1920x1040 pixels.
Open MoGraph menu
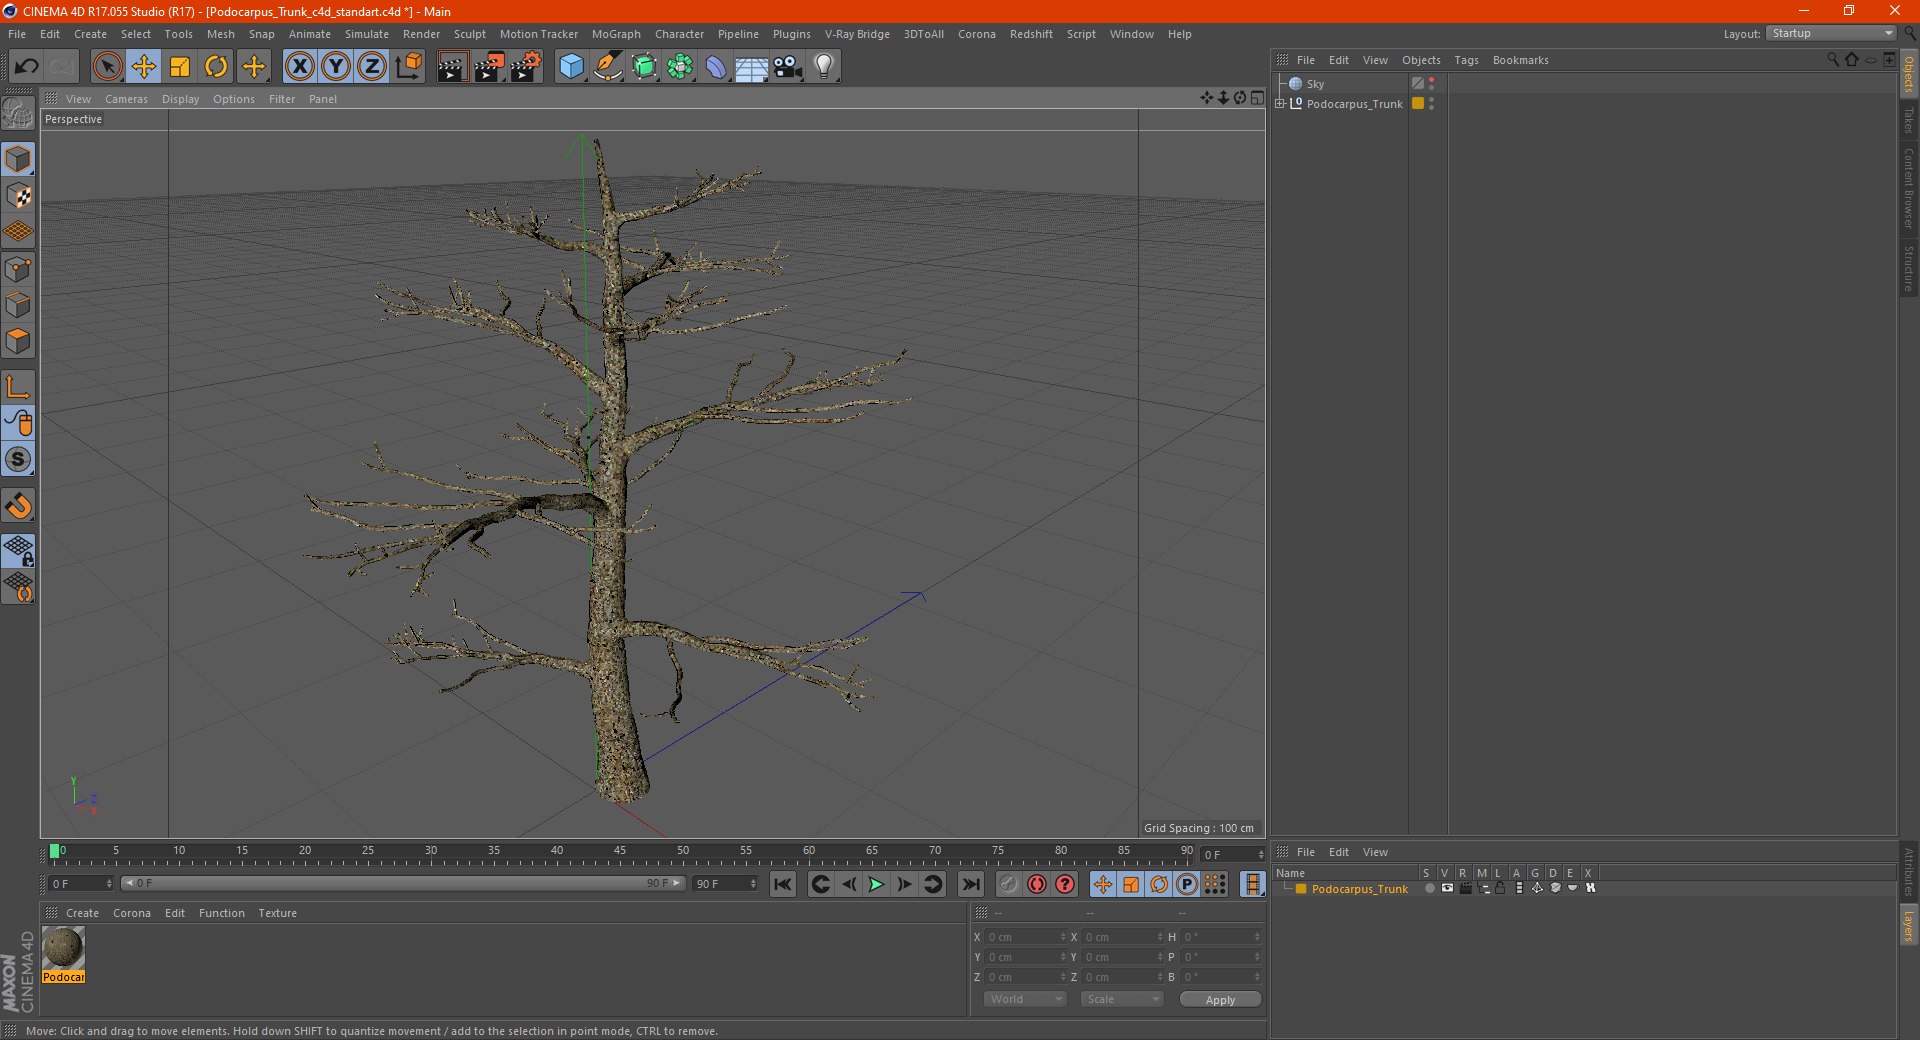[616, 34]
